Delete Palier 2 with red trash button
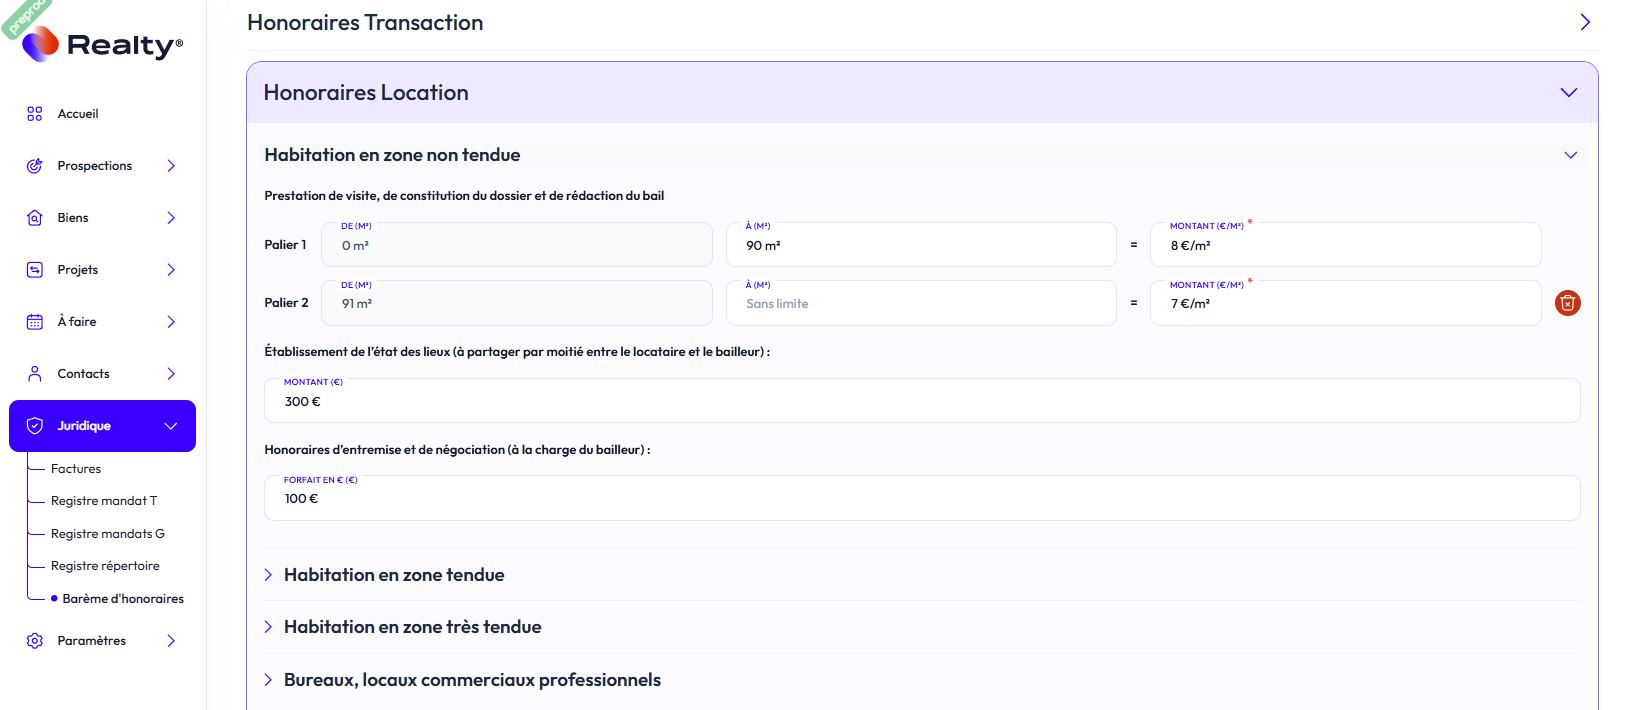This screenshot has height=710, width=1626. coord(1567,303)
